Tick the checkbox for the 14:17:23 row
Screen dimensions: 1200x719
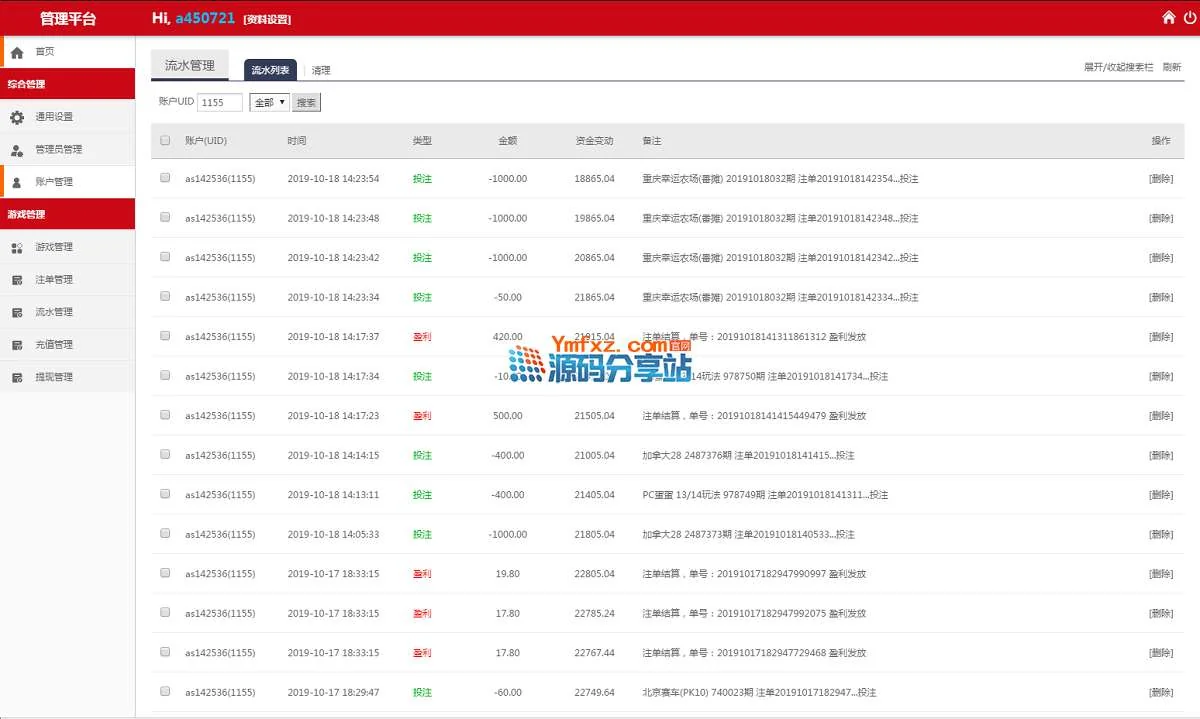point(165,415)
